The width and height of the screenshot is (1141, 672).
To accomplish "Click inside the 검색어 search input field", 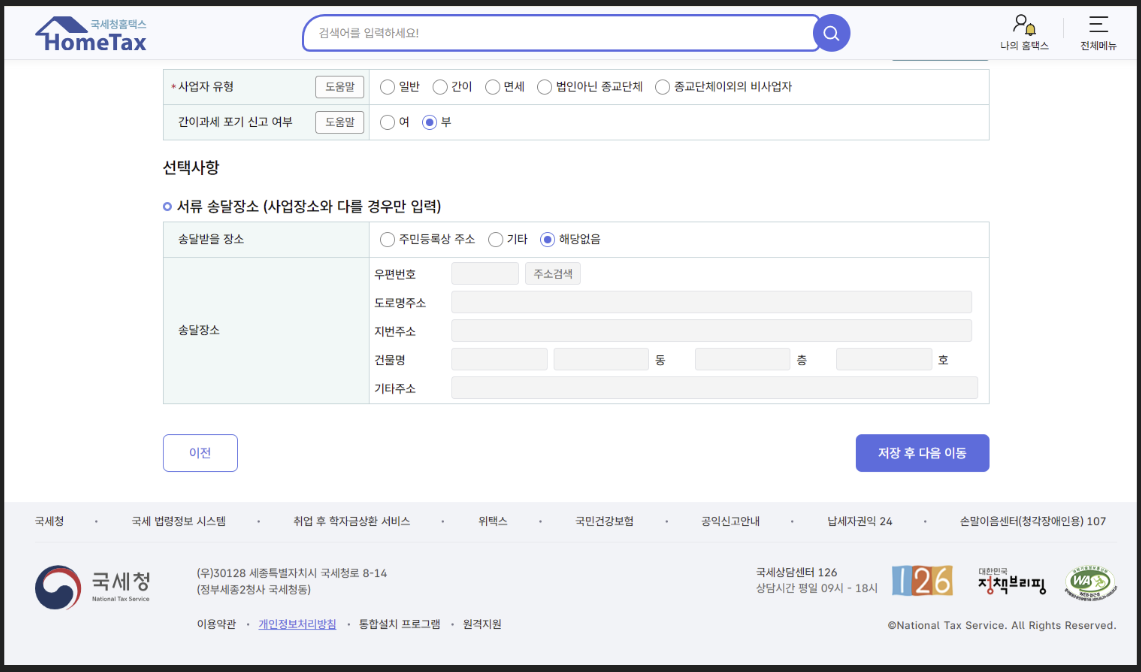I will [560, 33].
